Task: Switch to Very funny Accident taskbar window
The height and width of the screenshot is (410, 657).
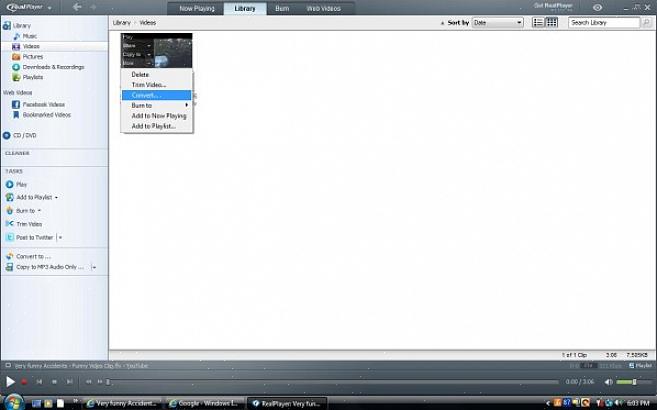Action: tap(122, 404)
